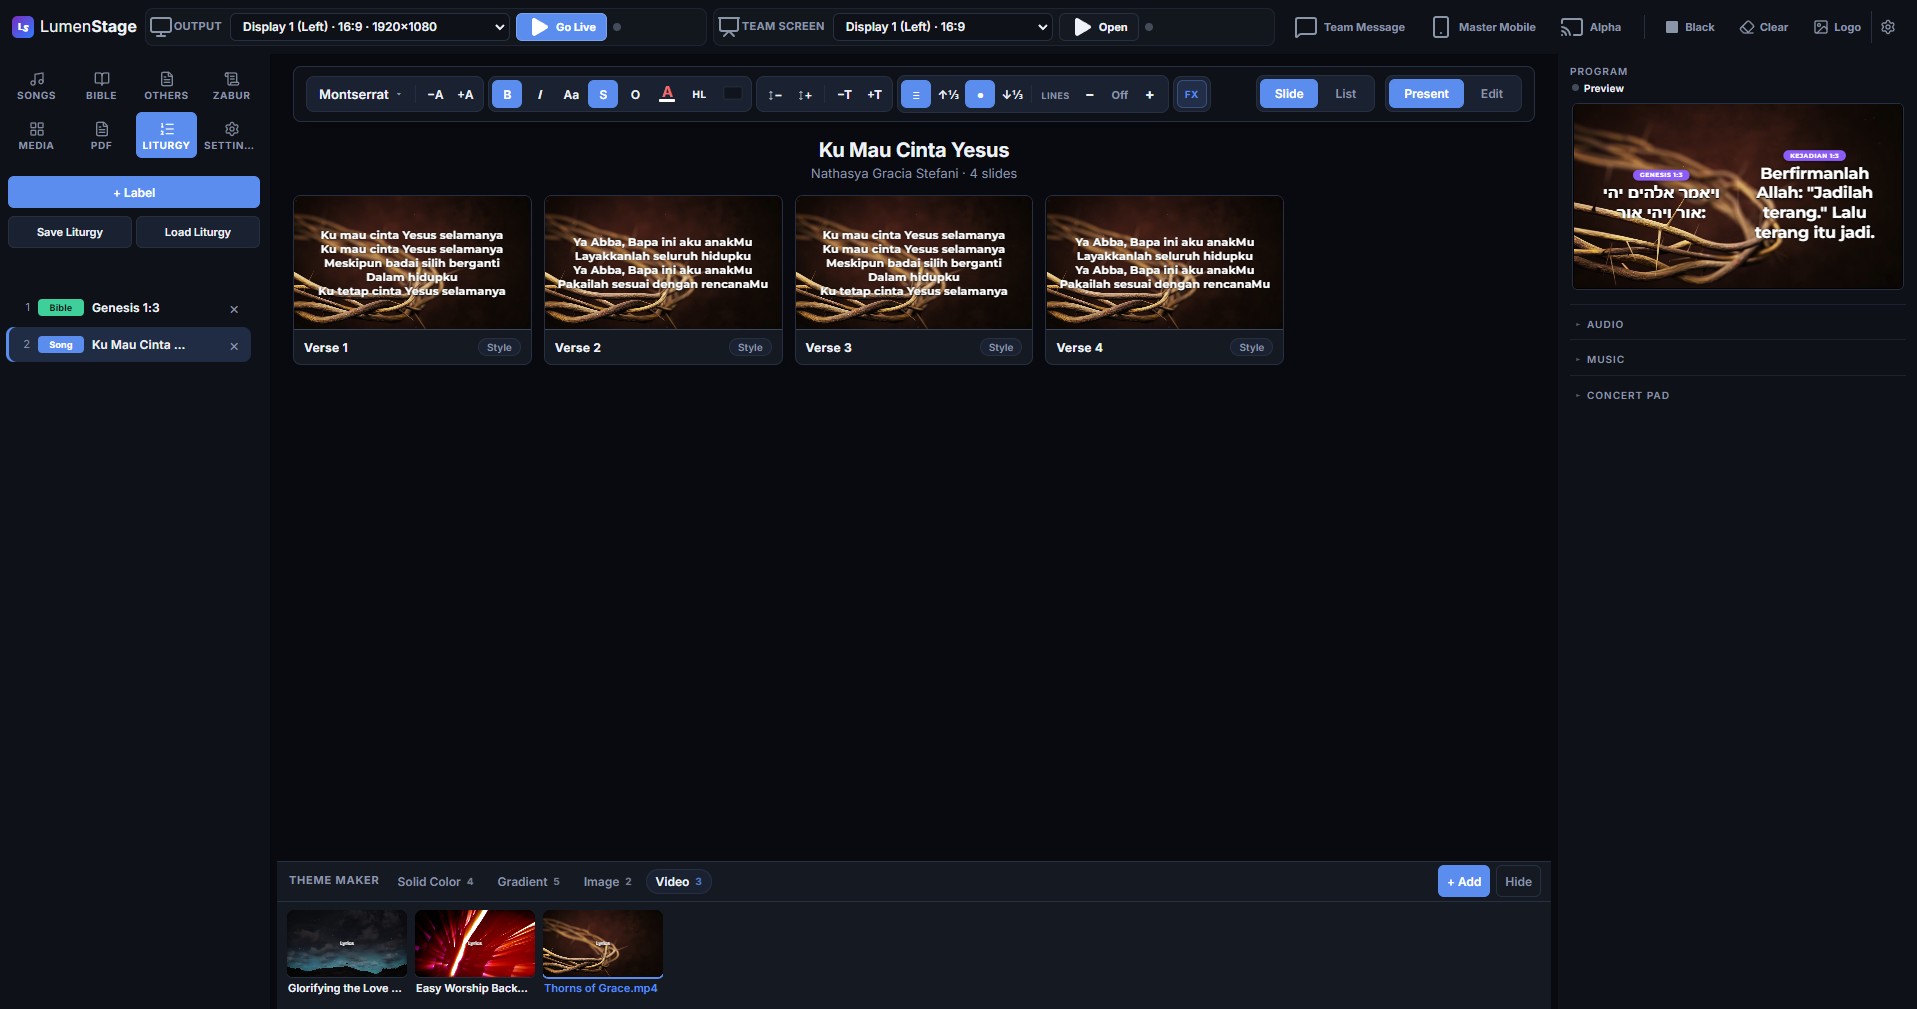Select center text alignment

(x=916, y=95)
